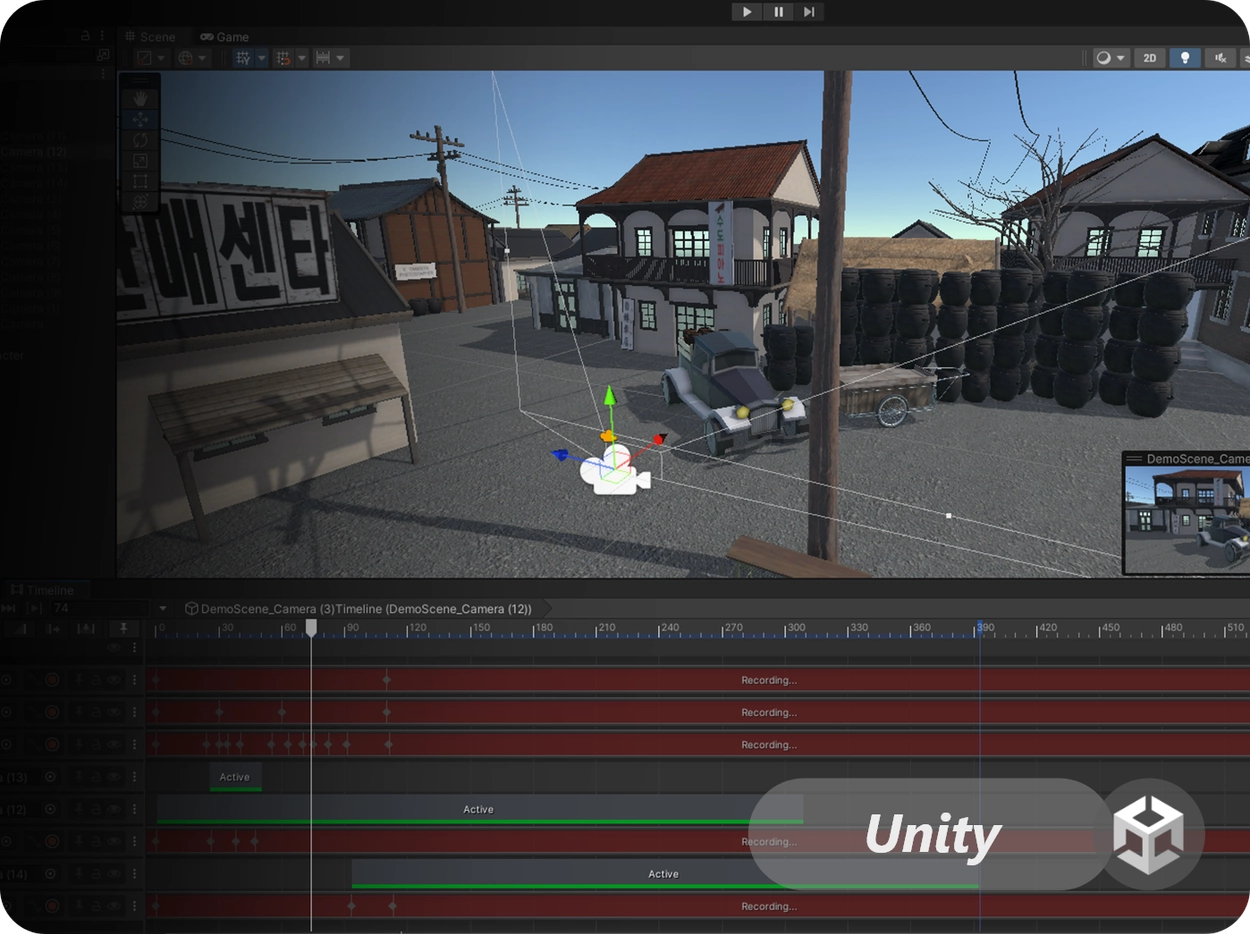Expand the grid snapping dropdown arrow
Screen dimensions: 1250x934
[x=262, y=58]
